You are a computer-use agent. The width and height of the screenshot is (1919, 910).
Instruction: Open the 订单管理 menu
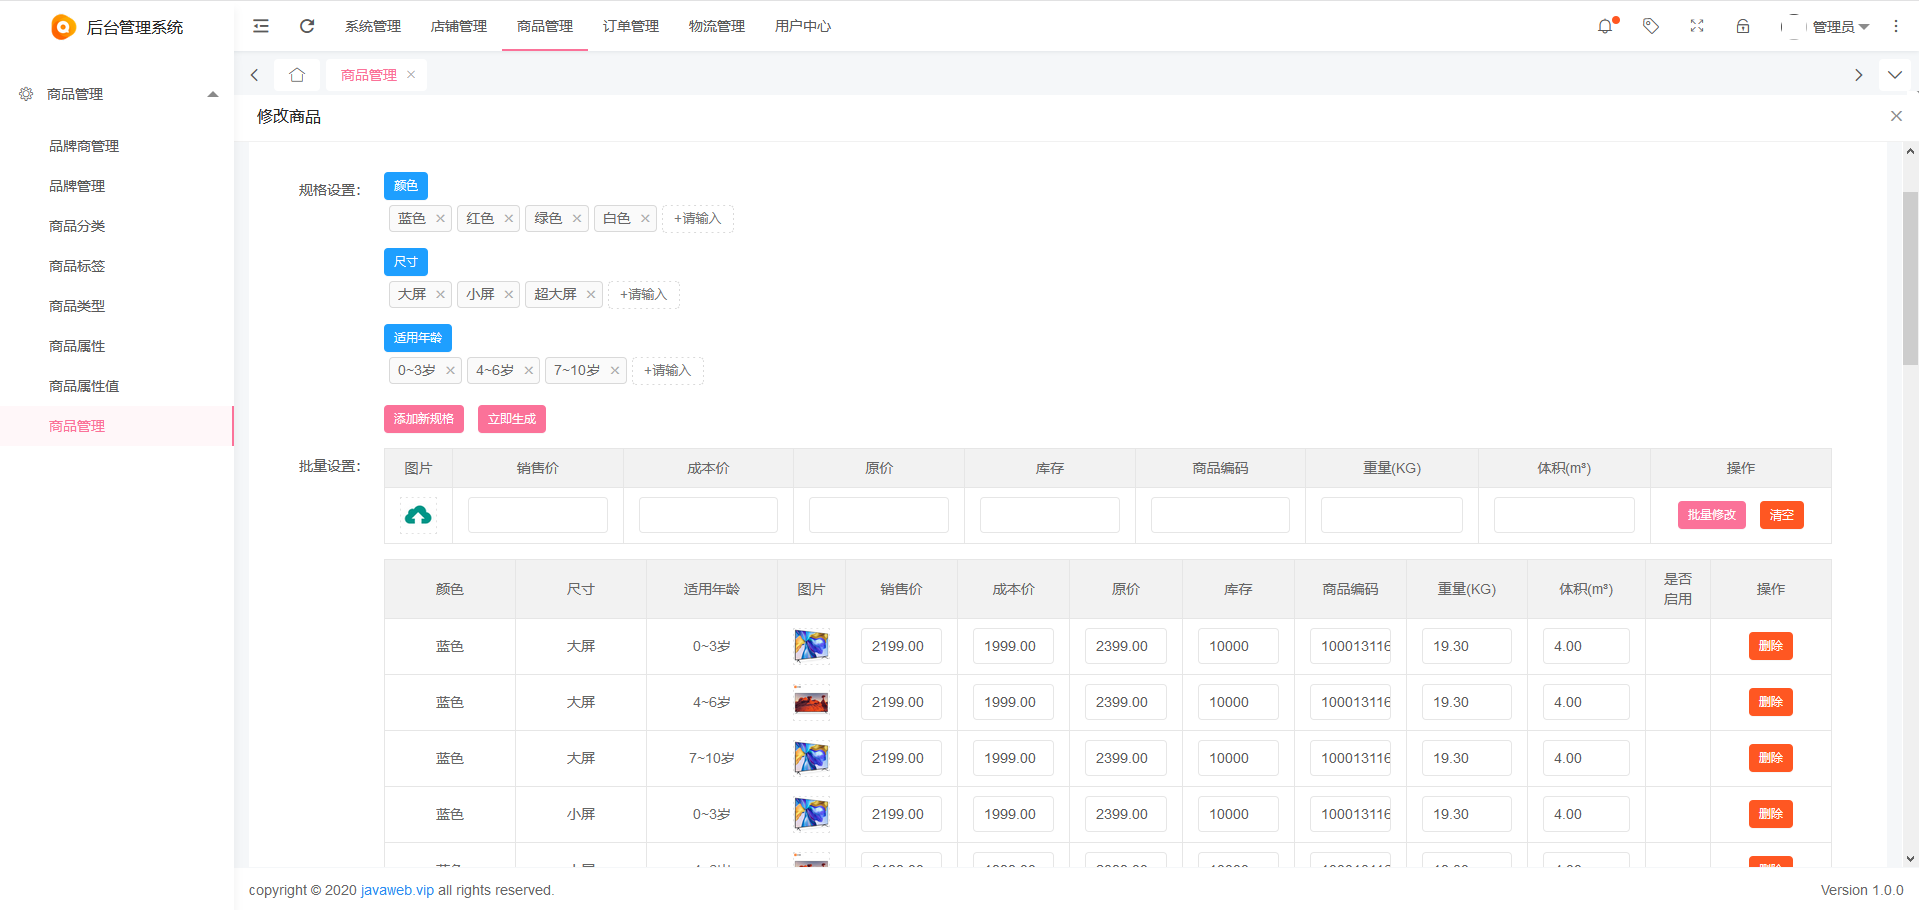630,26
